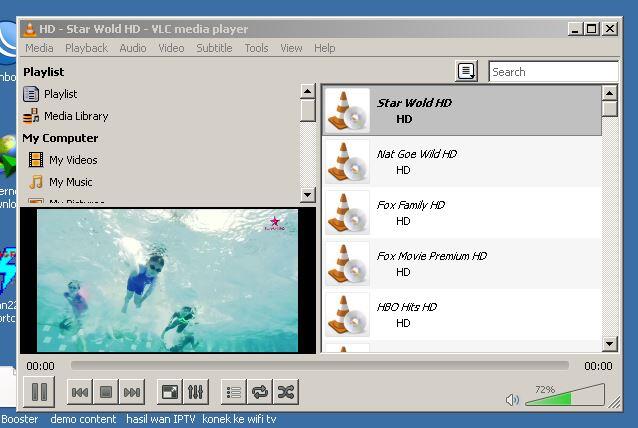Open the View menu
Screen dimensions: 638x428
coord(291,48)
